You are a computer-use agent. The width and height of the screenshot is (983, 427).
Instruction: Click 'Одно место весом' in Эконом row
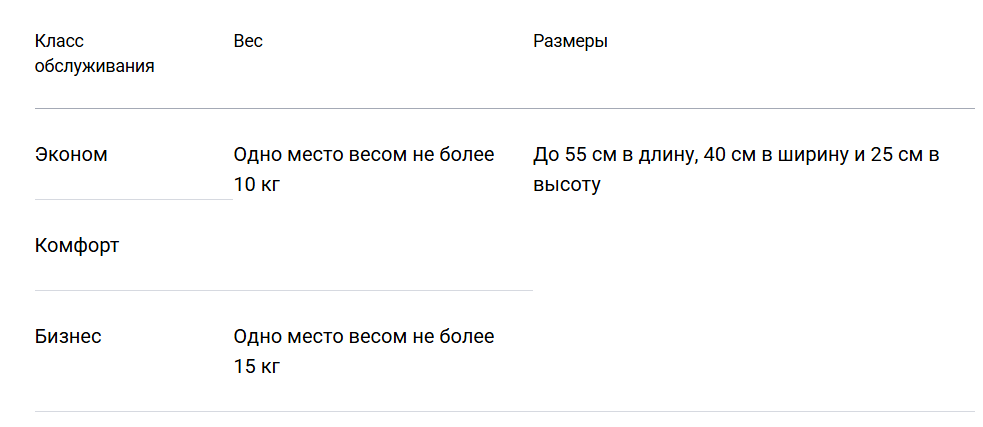click(x=320, y=155)
